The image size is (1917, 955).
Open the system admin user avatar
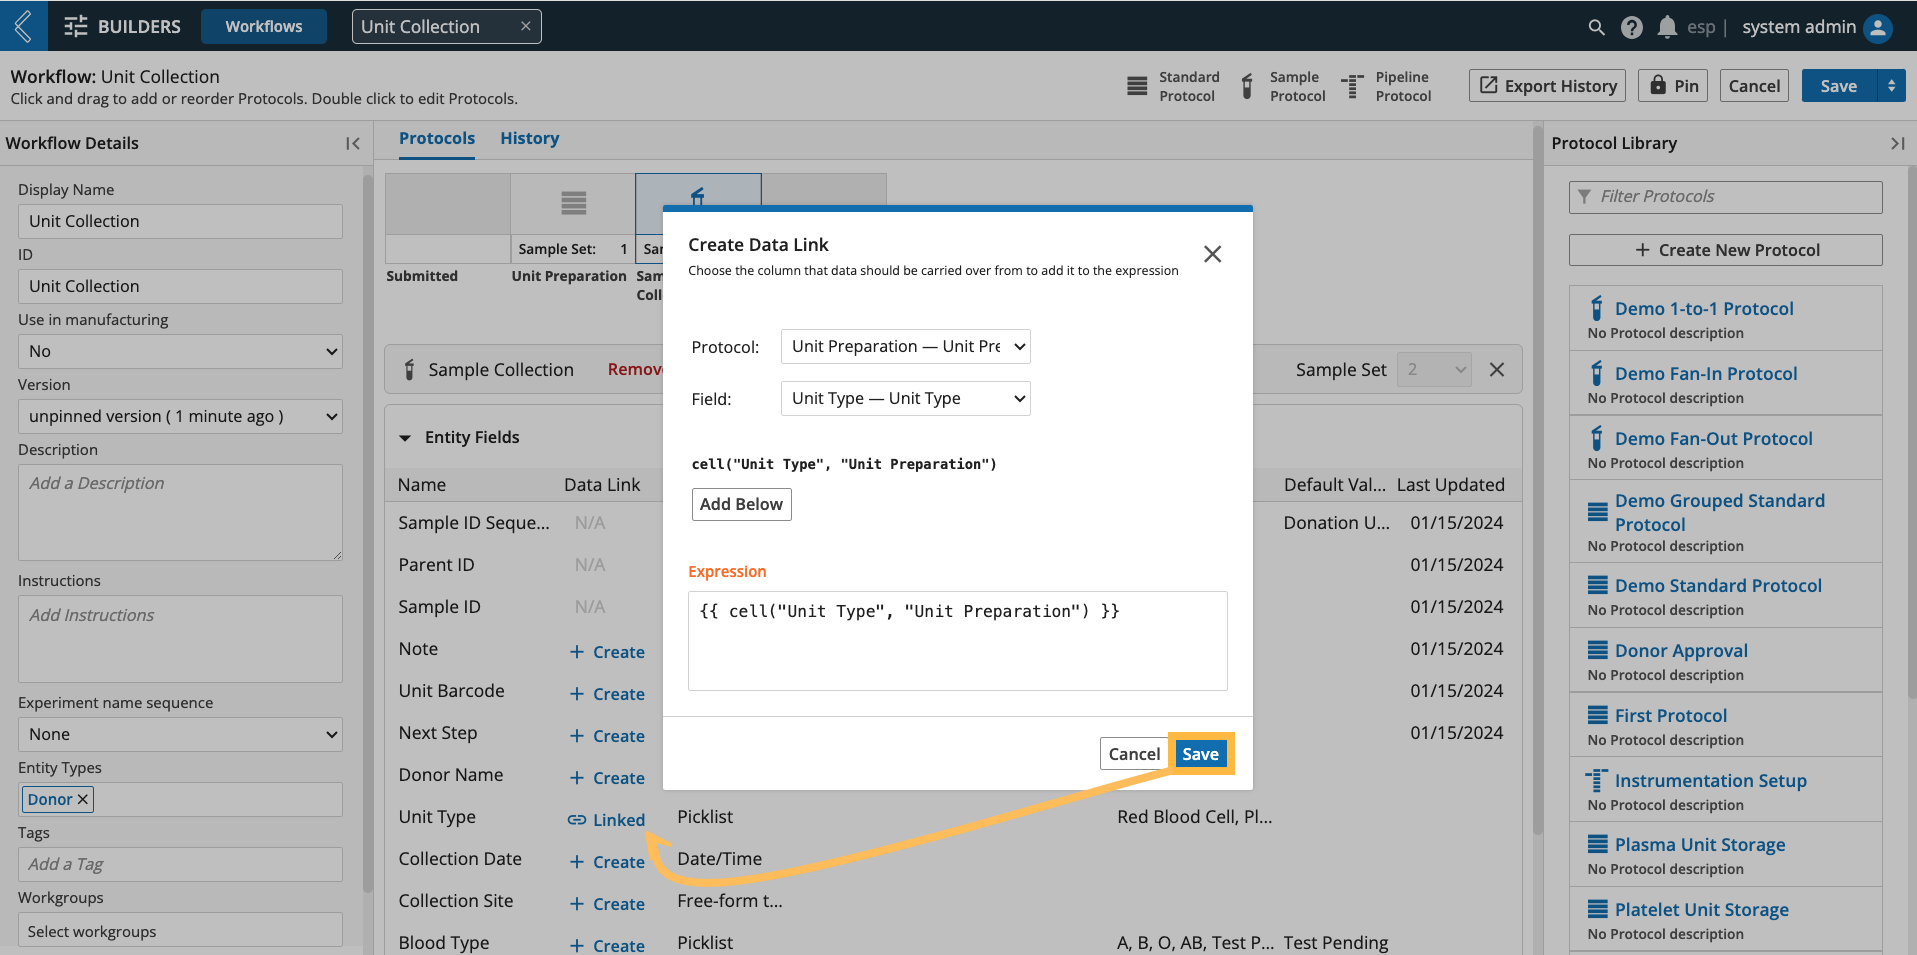coord(1878,27)
